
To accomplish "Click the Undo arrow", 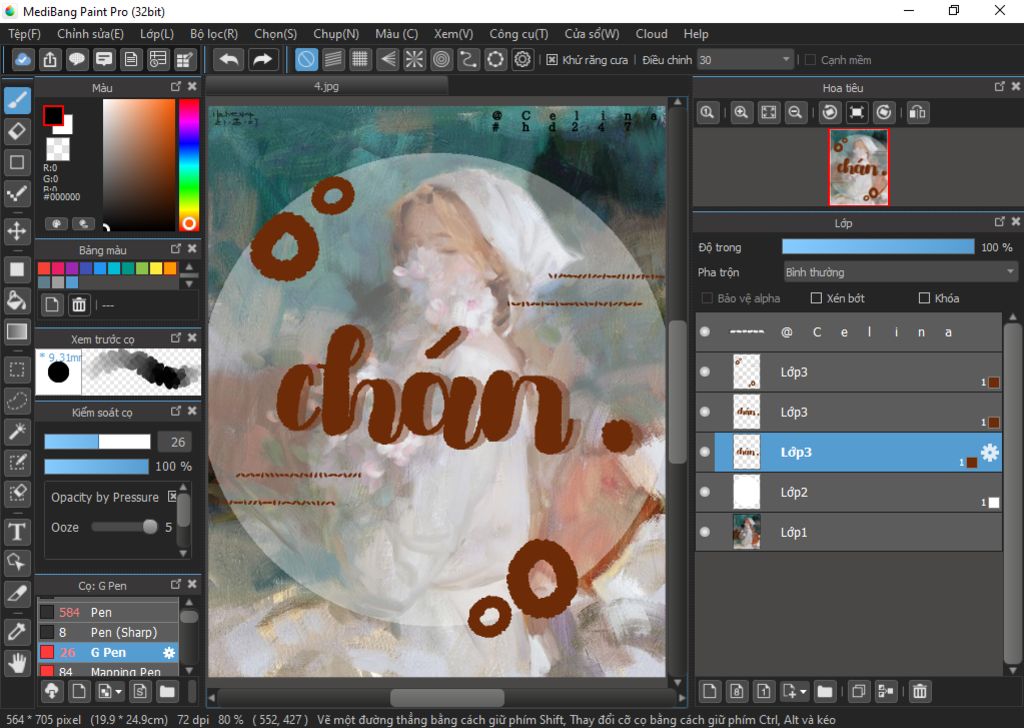I will [229, 59].
